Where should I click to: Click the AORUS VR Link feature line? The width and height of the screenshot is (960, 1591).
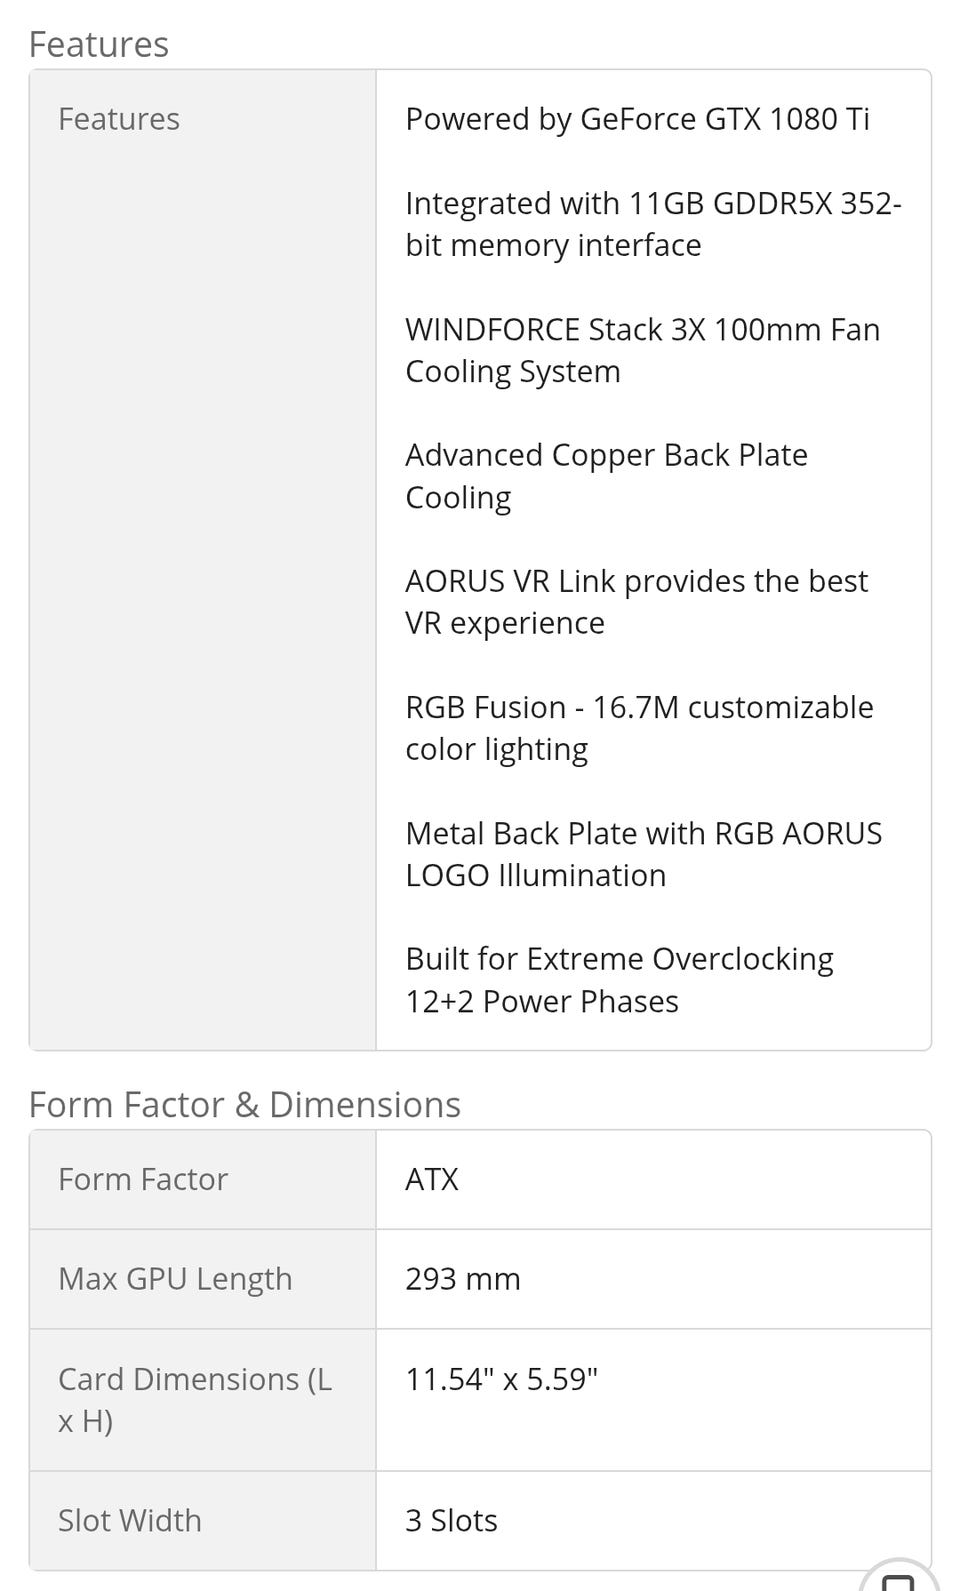[636, 602]
